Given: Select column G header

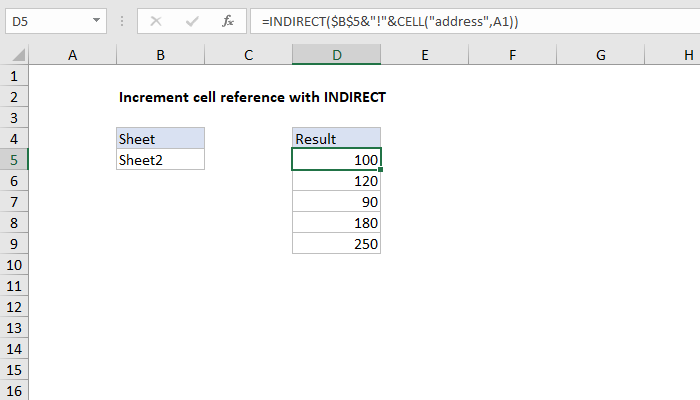Looking at the screenshot, I should (600, 57).
